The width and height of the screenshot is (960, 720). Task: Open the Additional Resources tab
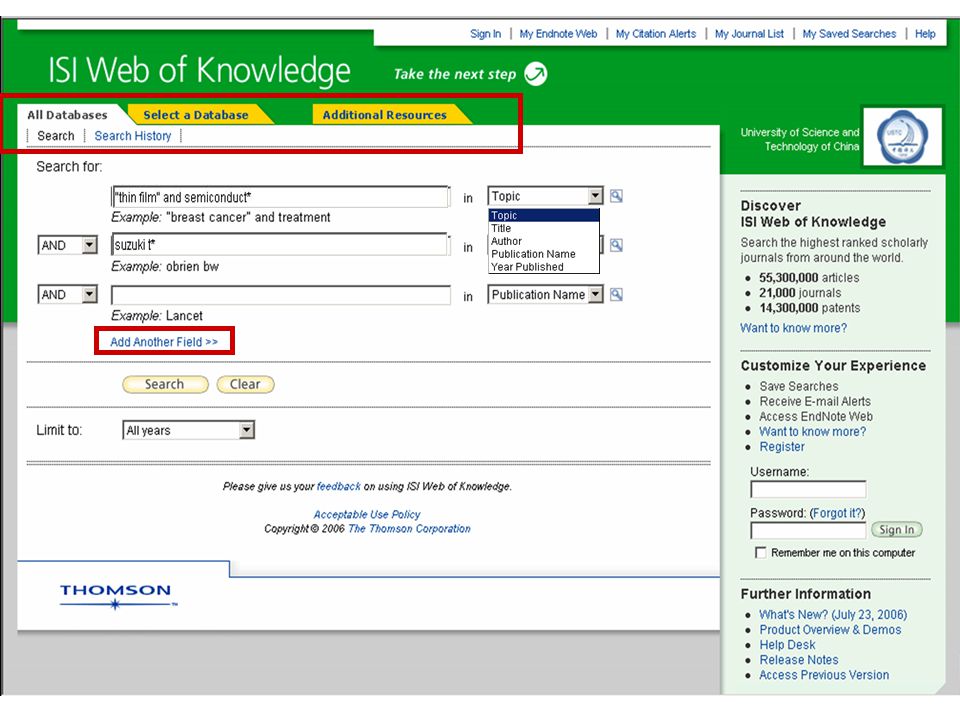(384, 114)
